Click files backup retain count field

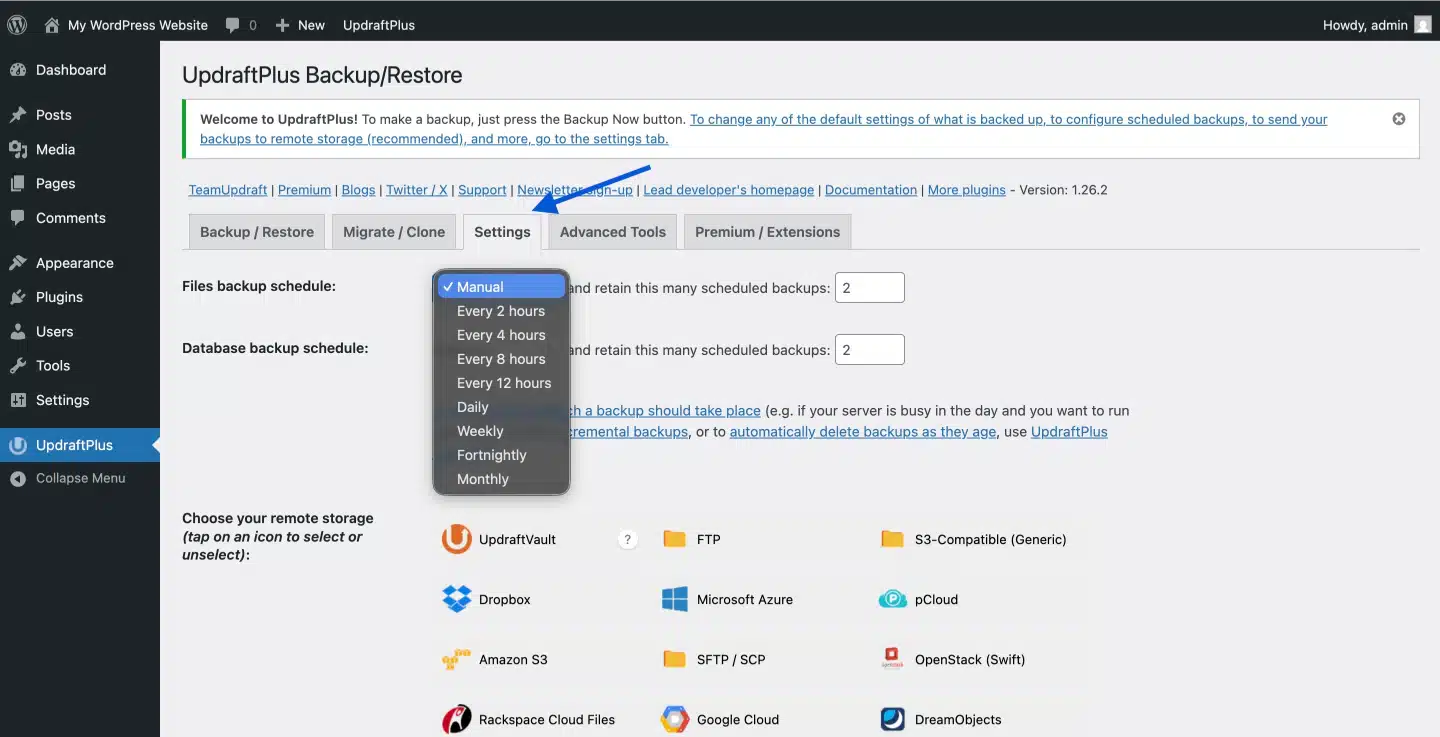click(x=870, y=288)
